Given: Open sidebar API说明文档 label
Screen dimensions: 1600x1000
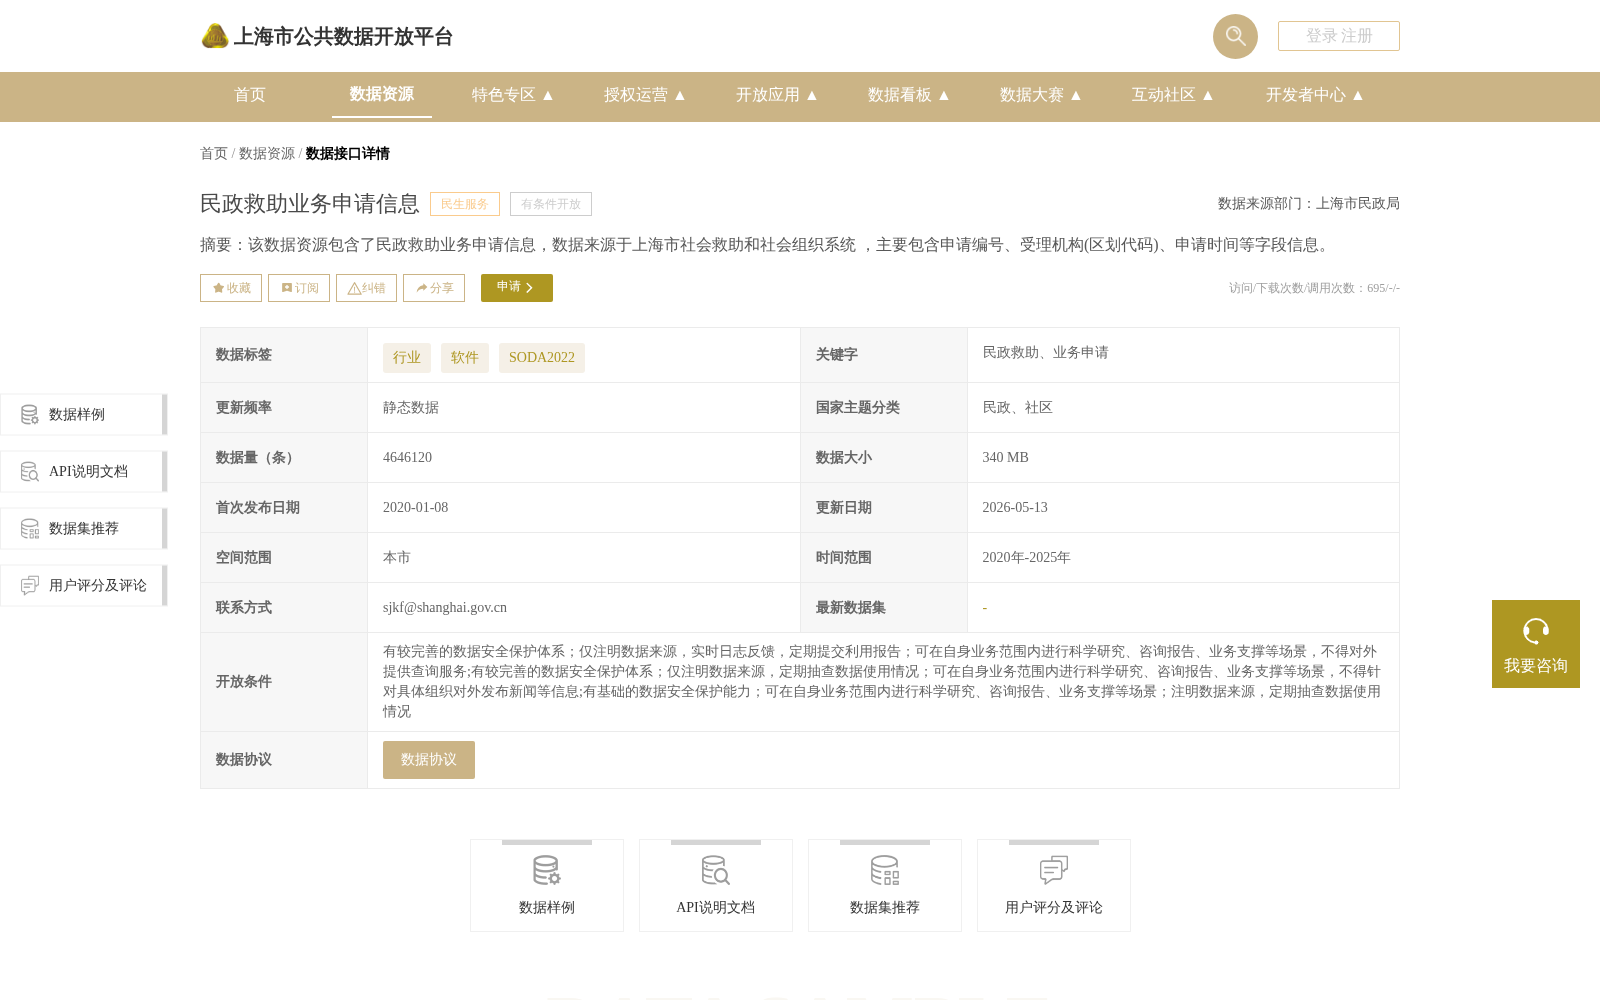Looking at the screenshot, I should (88, 472).
